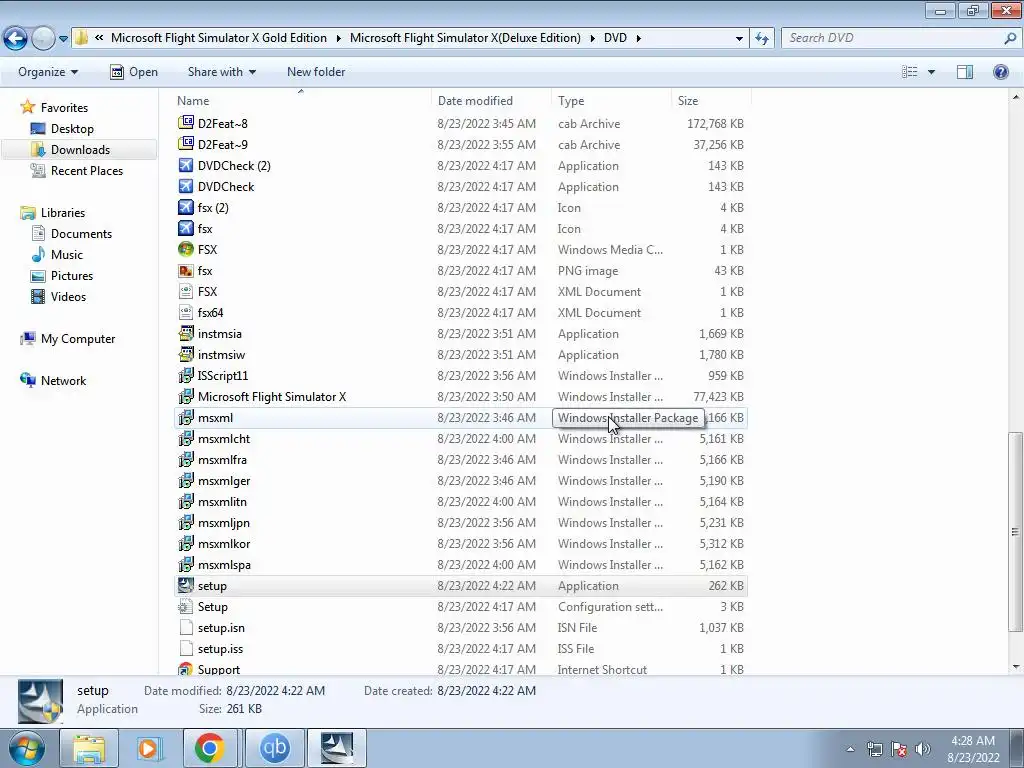
Task: Open Recent Places in Favorites
Action: pos(86,170)
